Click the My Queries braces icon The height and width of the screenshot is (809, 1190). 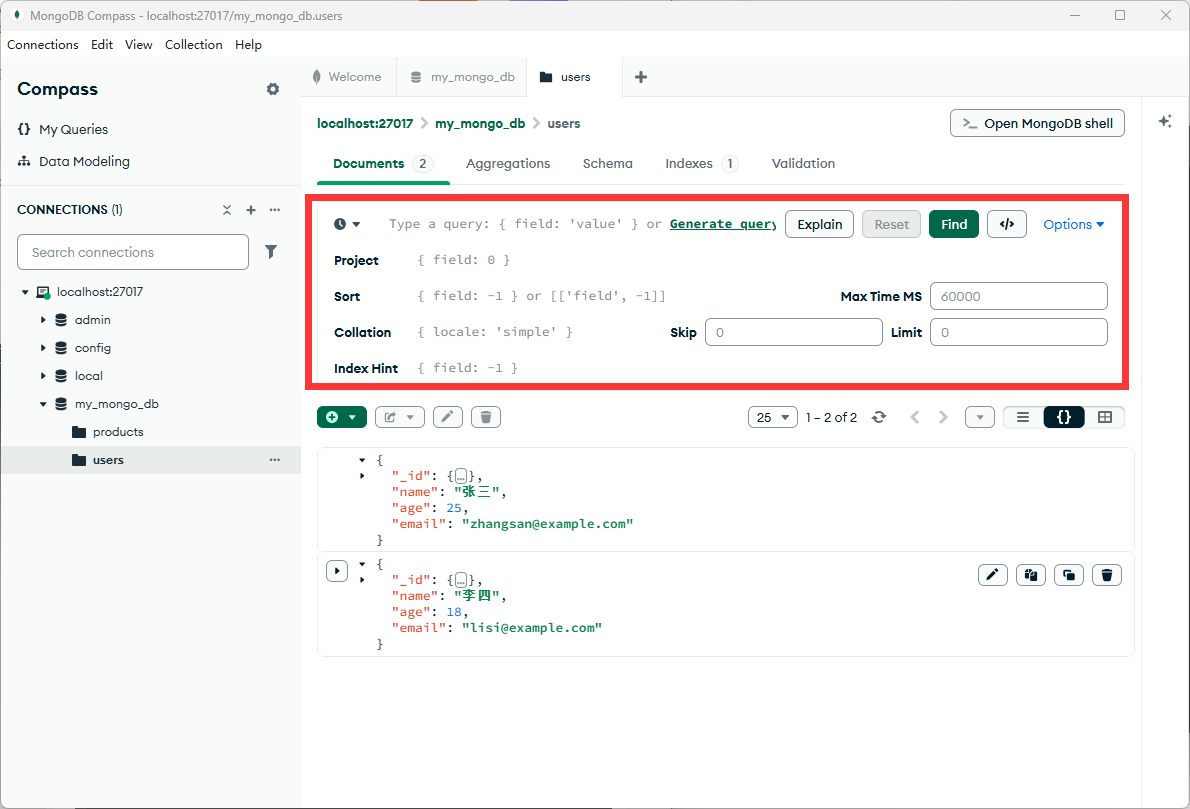[24, 129]
